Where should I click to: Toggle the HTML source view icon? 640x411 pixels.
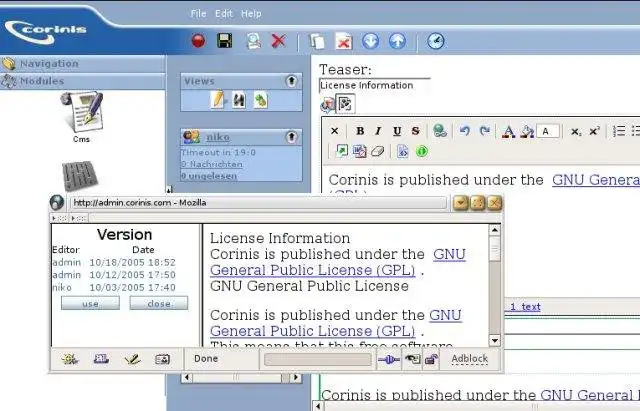click(402, 151)
